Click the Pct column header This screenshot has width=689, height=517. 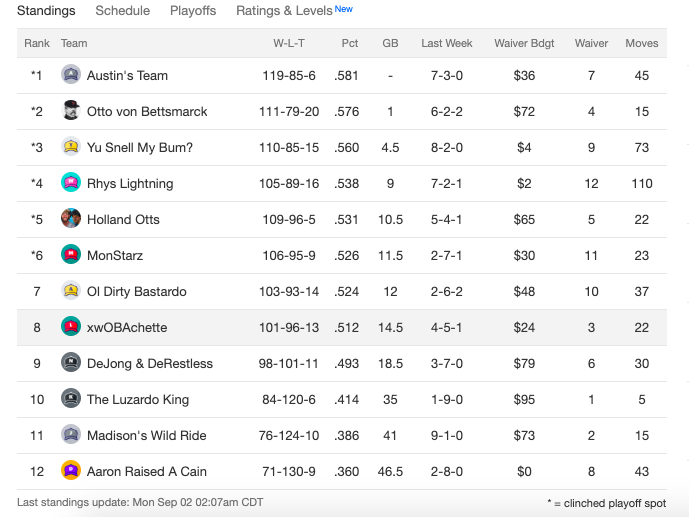[x=350, y=43]
